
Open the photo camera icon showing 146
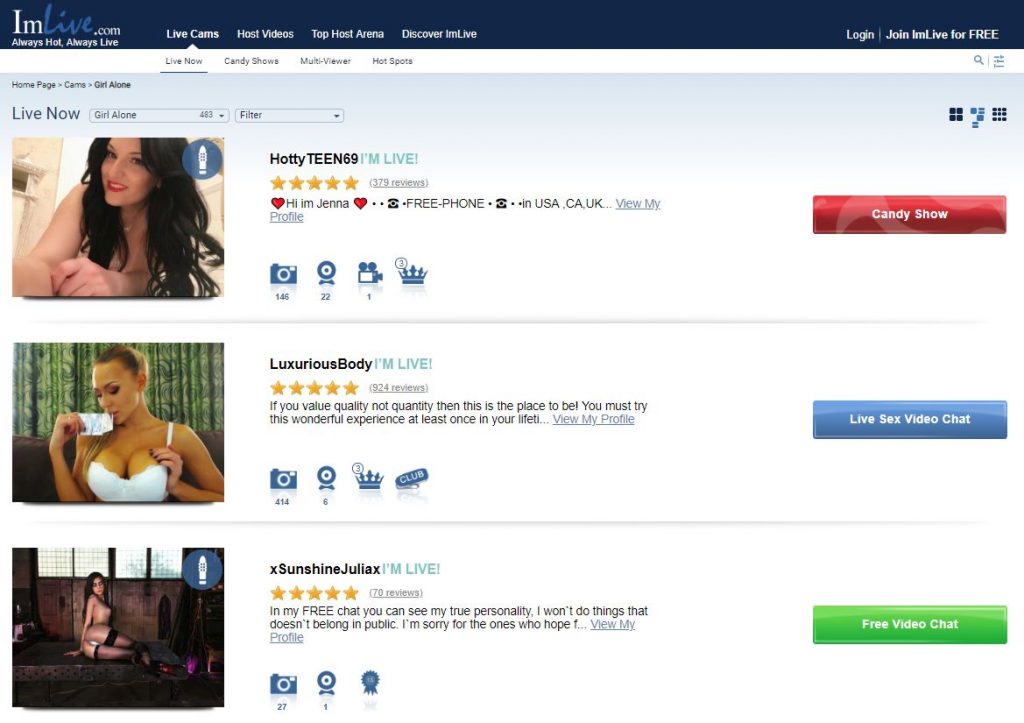coord(283,273)
